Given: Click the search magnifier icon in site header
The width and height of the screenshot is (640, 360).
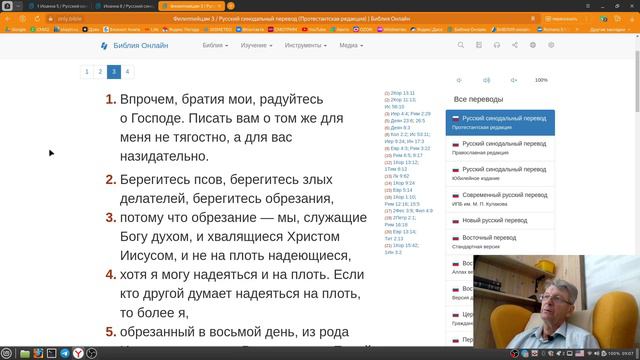Looking at the screenshot, I should (x=461, y=45).
